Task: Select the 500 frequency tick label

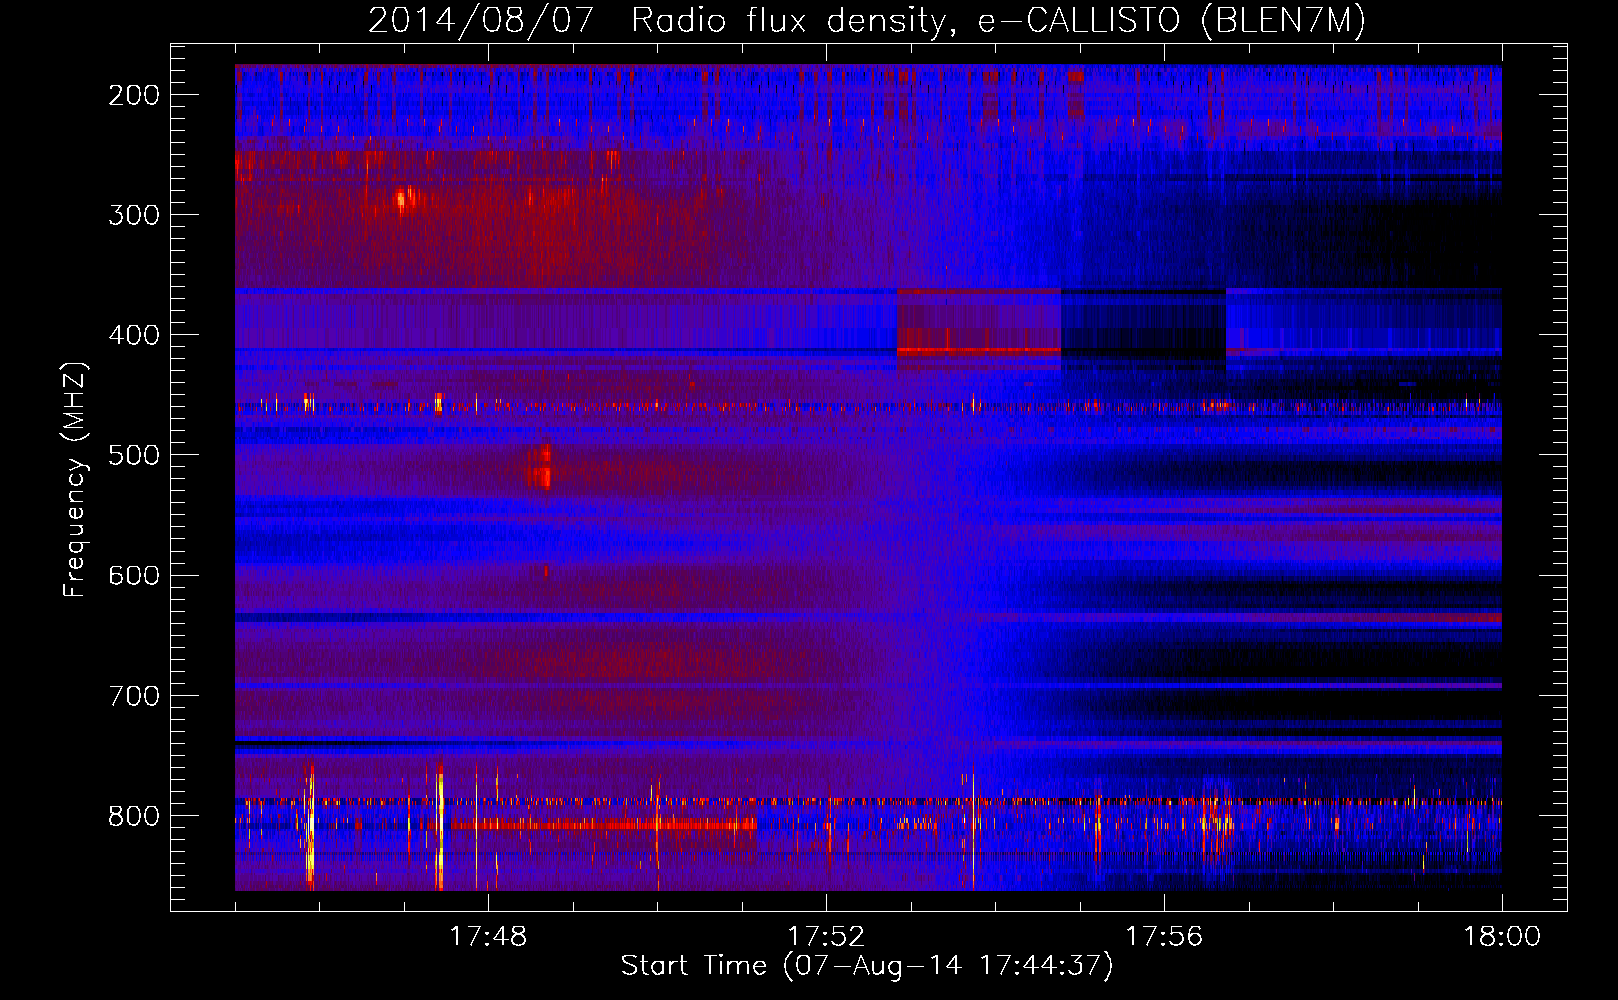Action: [134, 455]
